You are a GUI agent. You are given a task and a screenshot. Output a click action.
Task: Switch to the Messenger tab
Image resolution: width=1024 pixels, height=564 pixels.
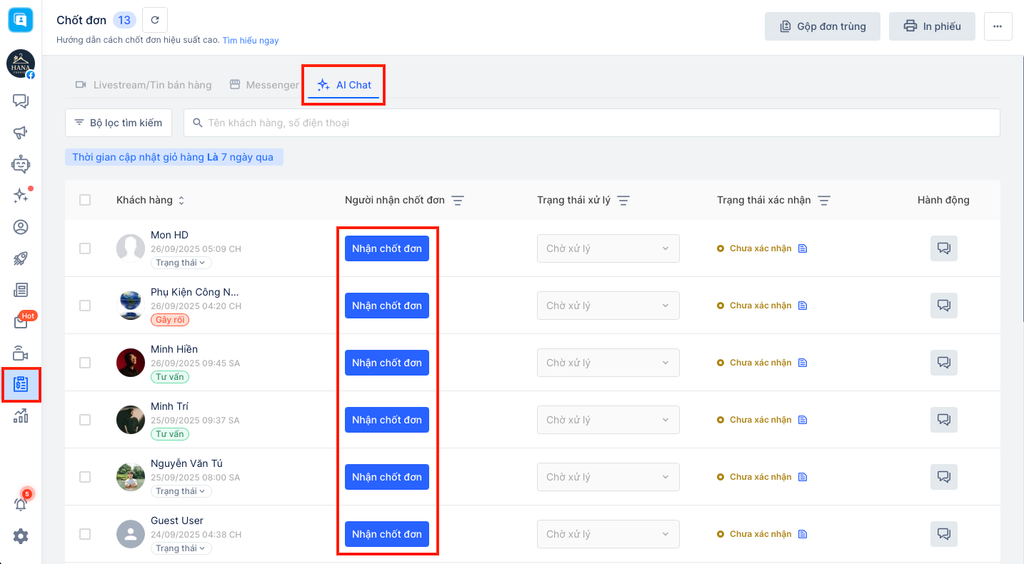click(264, 85)
